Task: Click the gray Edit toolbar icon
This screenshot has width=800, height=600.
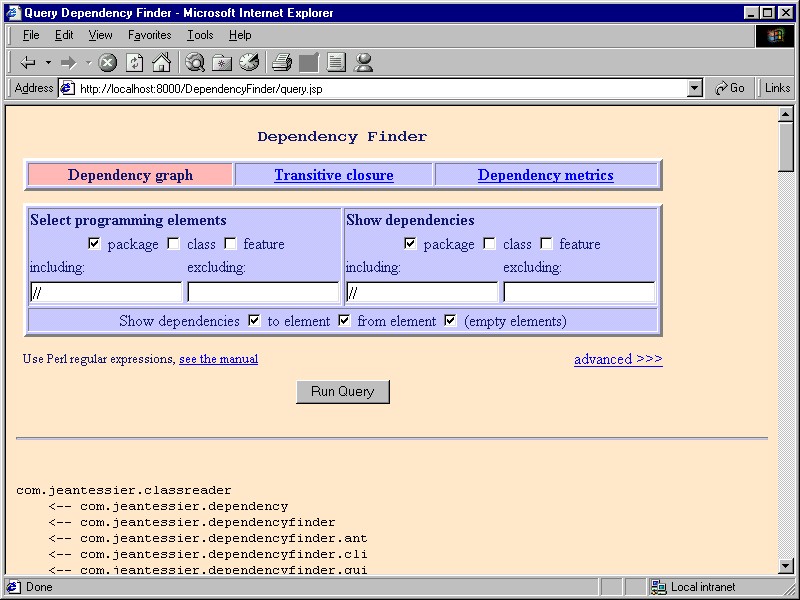Action: click(x=309, y=63)
